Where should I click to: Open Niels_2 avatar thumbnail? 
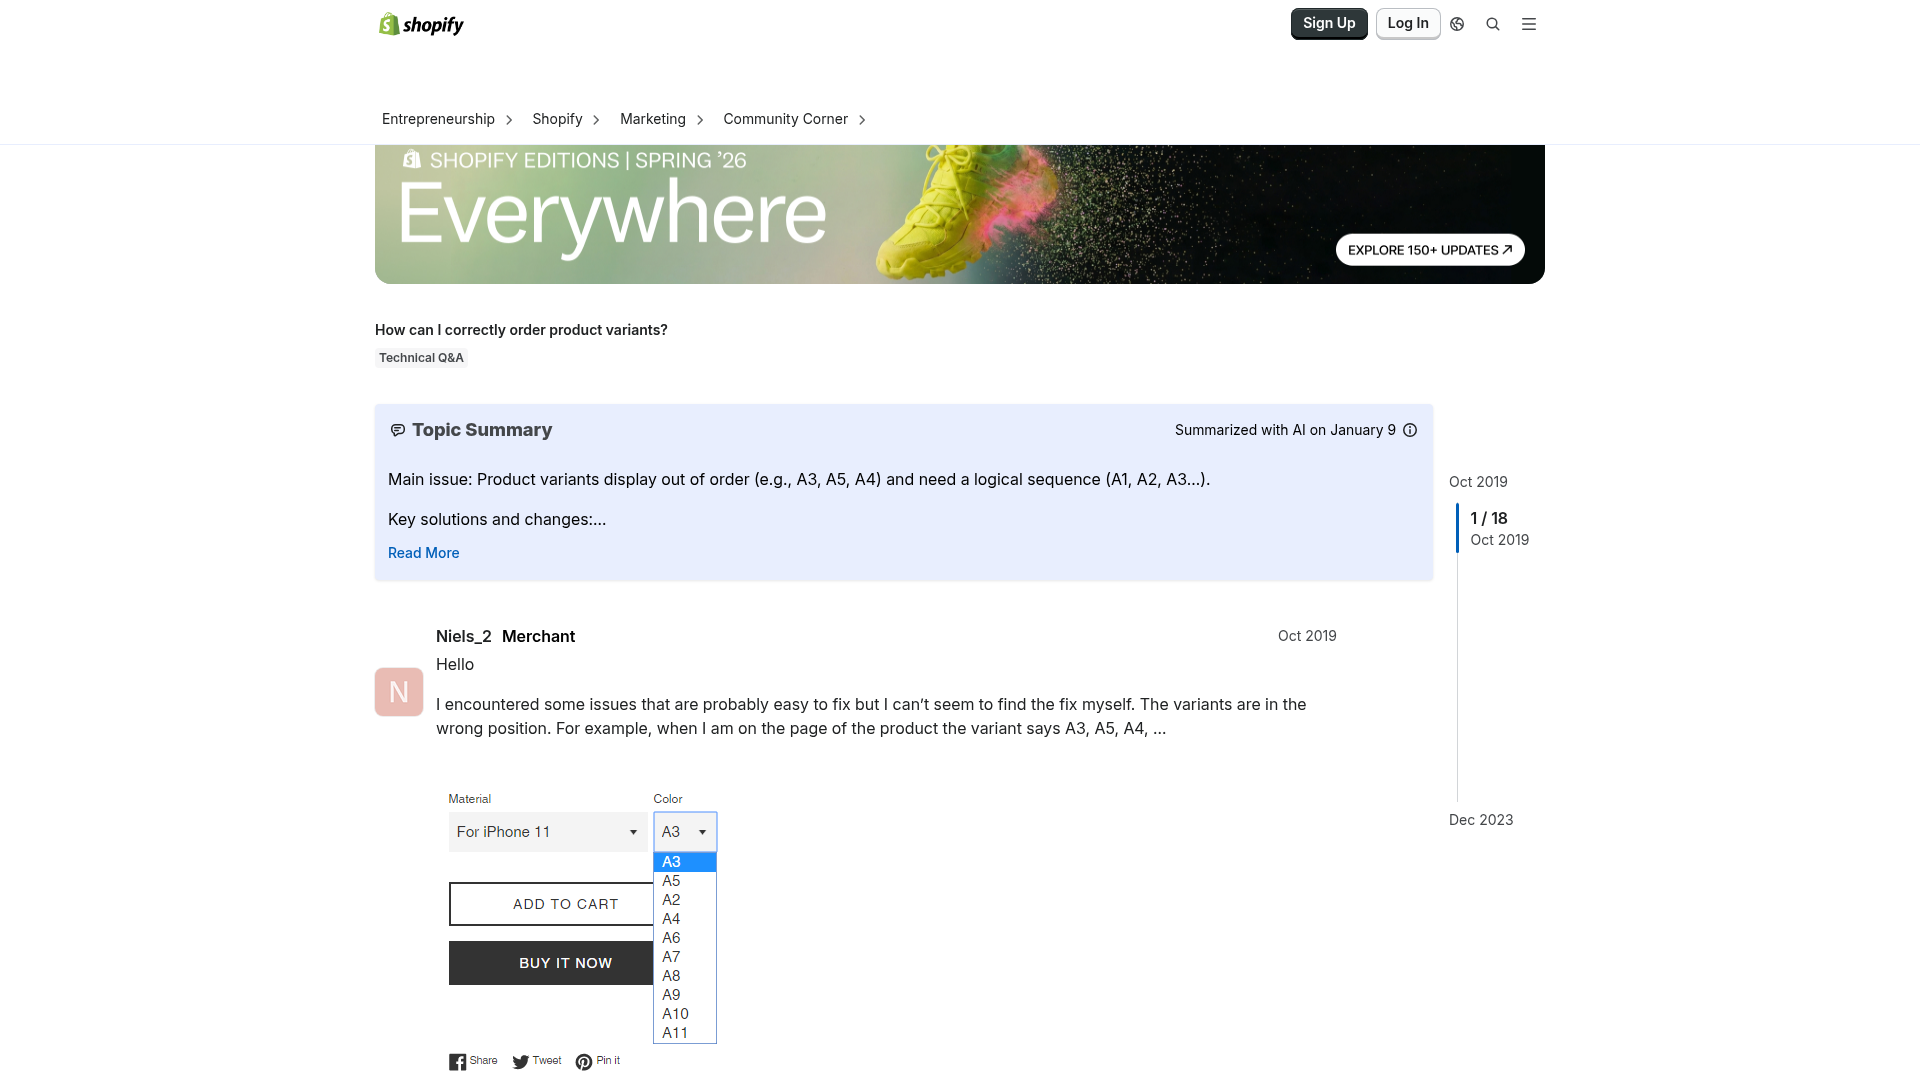(399, 692)
